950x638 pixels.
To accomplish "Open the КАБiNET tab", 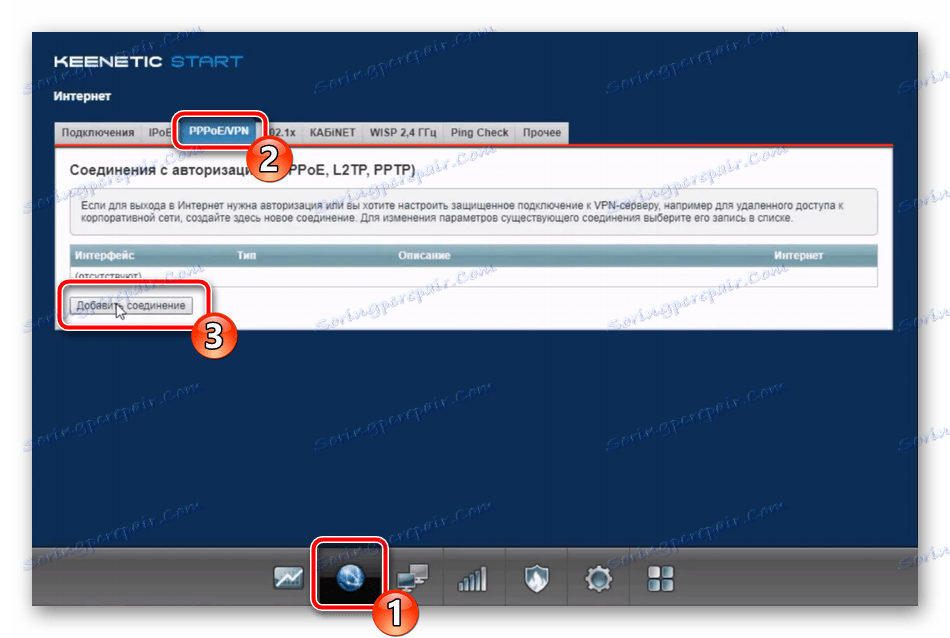I will coord(332,133).
